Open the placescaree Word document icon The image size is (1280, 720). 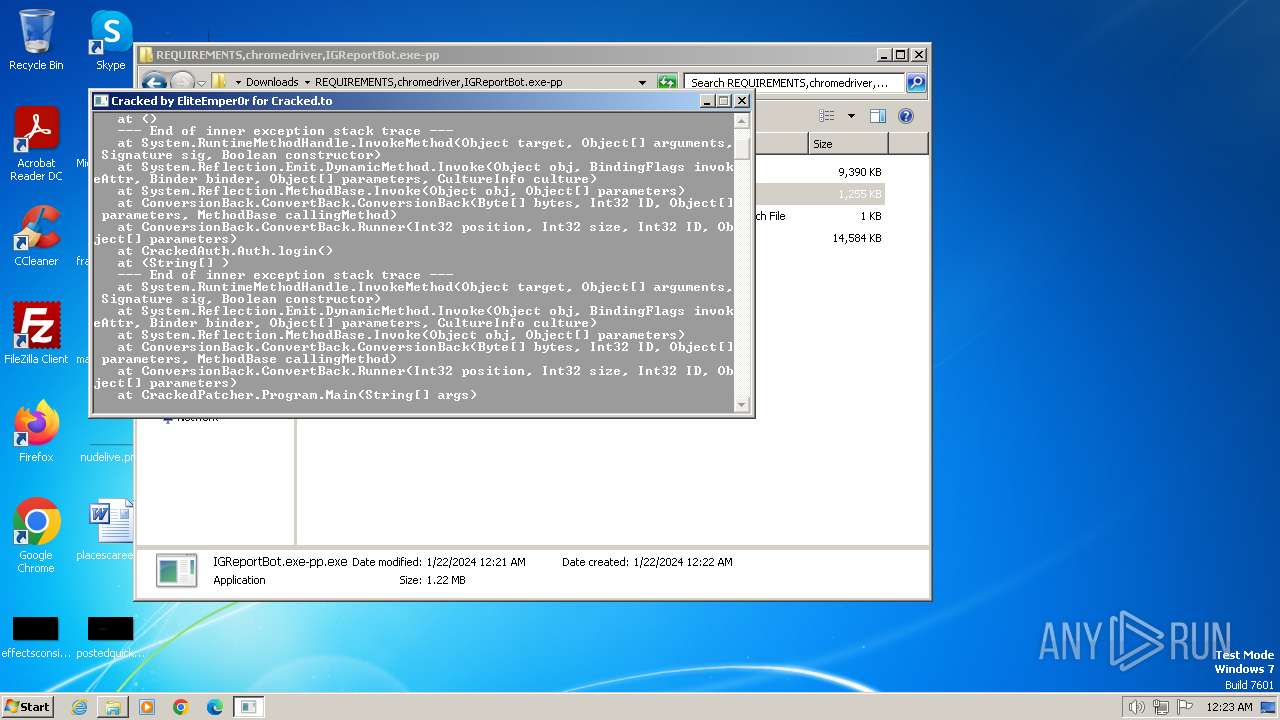(110, 530)
